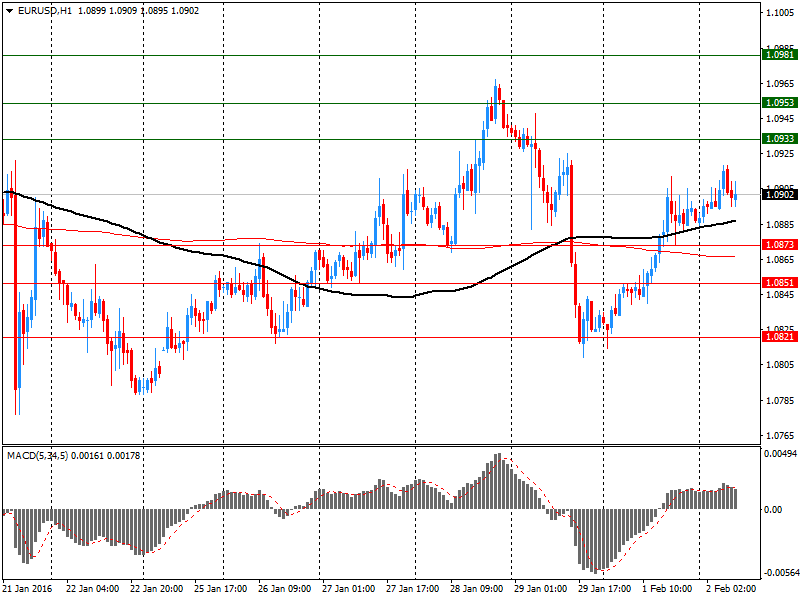
Task: Click the 1.0845 price scale value
Action: tap(780, 295)
